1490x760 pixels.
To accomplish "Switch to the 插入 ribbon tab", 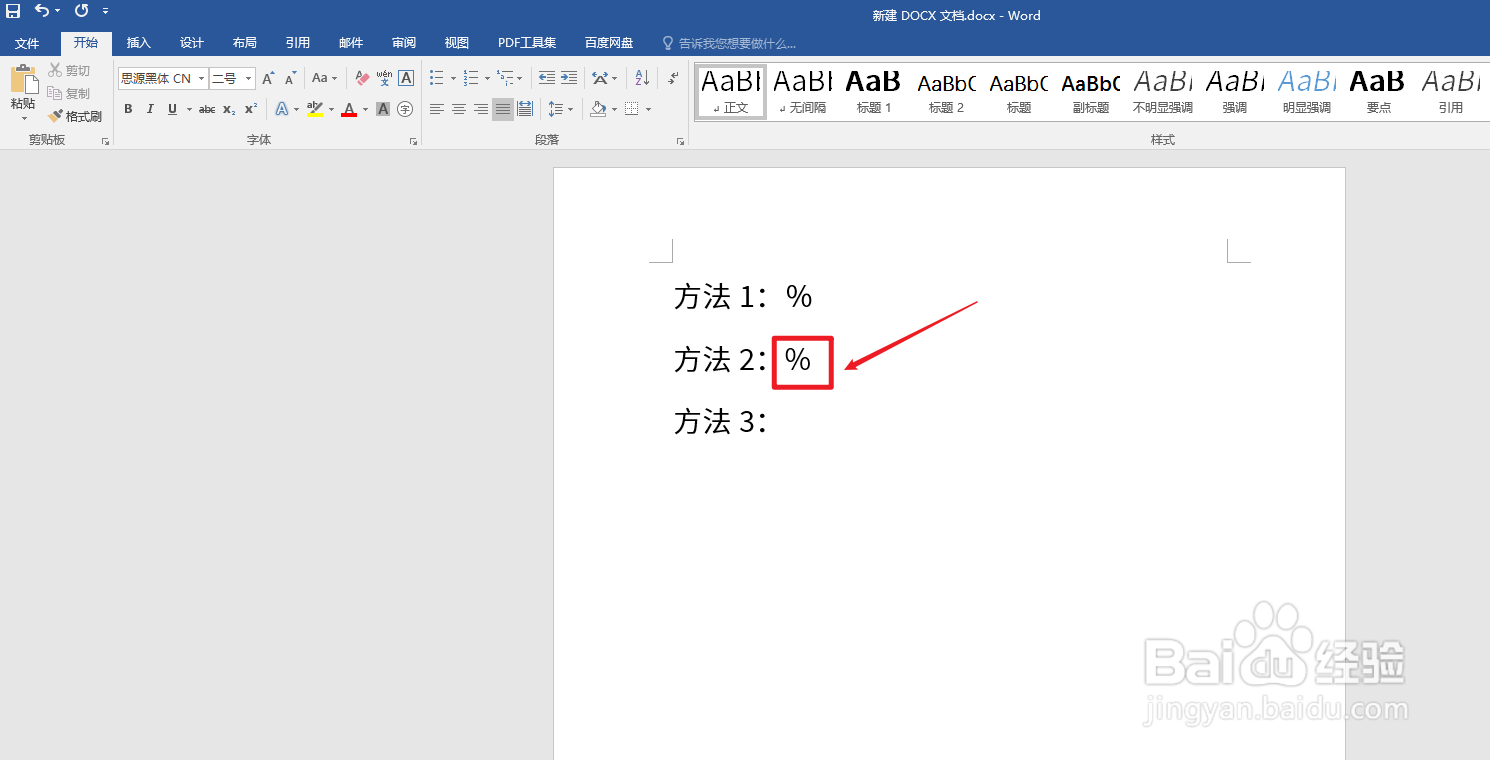I will (x=139, y=42).
